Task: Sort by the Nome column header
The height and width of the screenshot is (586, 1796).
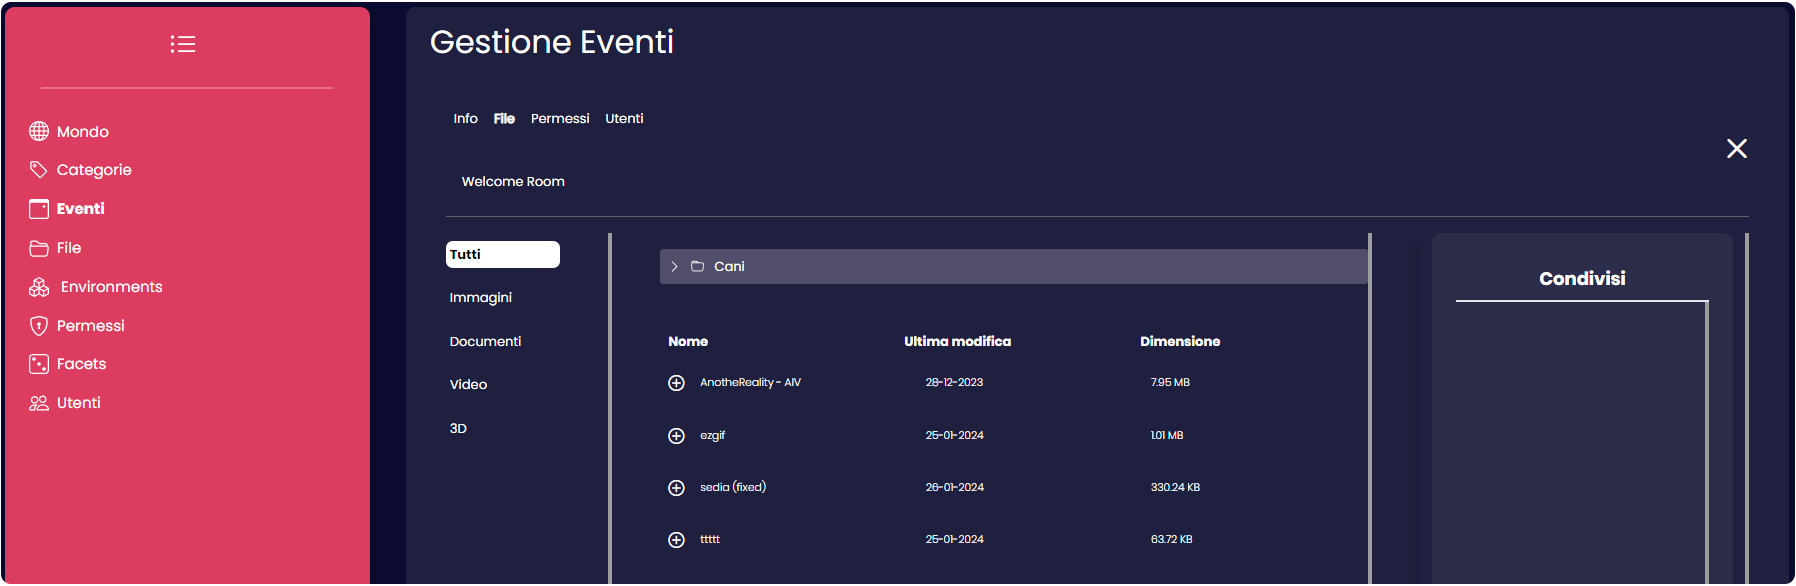Action: (688, 341)
